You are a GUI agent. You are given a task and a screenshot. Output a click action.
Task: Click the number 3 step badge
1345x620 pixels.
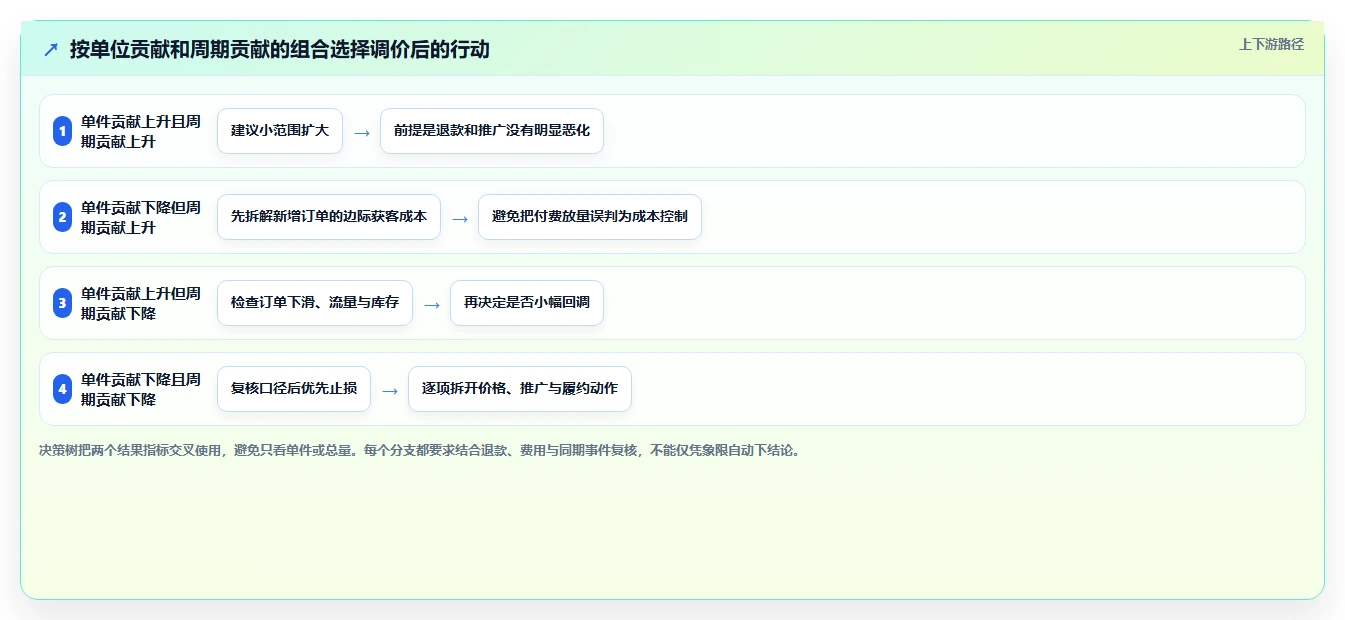click(62, 303)
